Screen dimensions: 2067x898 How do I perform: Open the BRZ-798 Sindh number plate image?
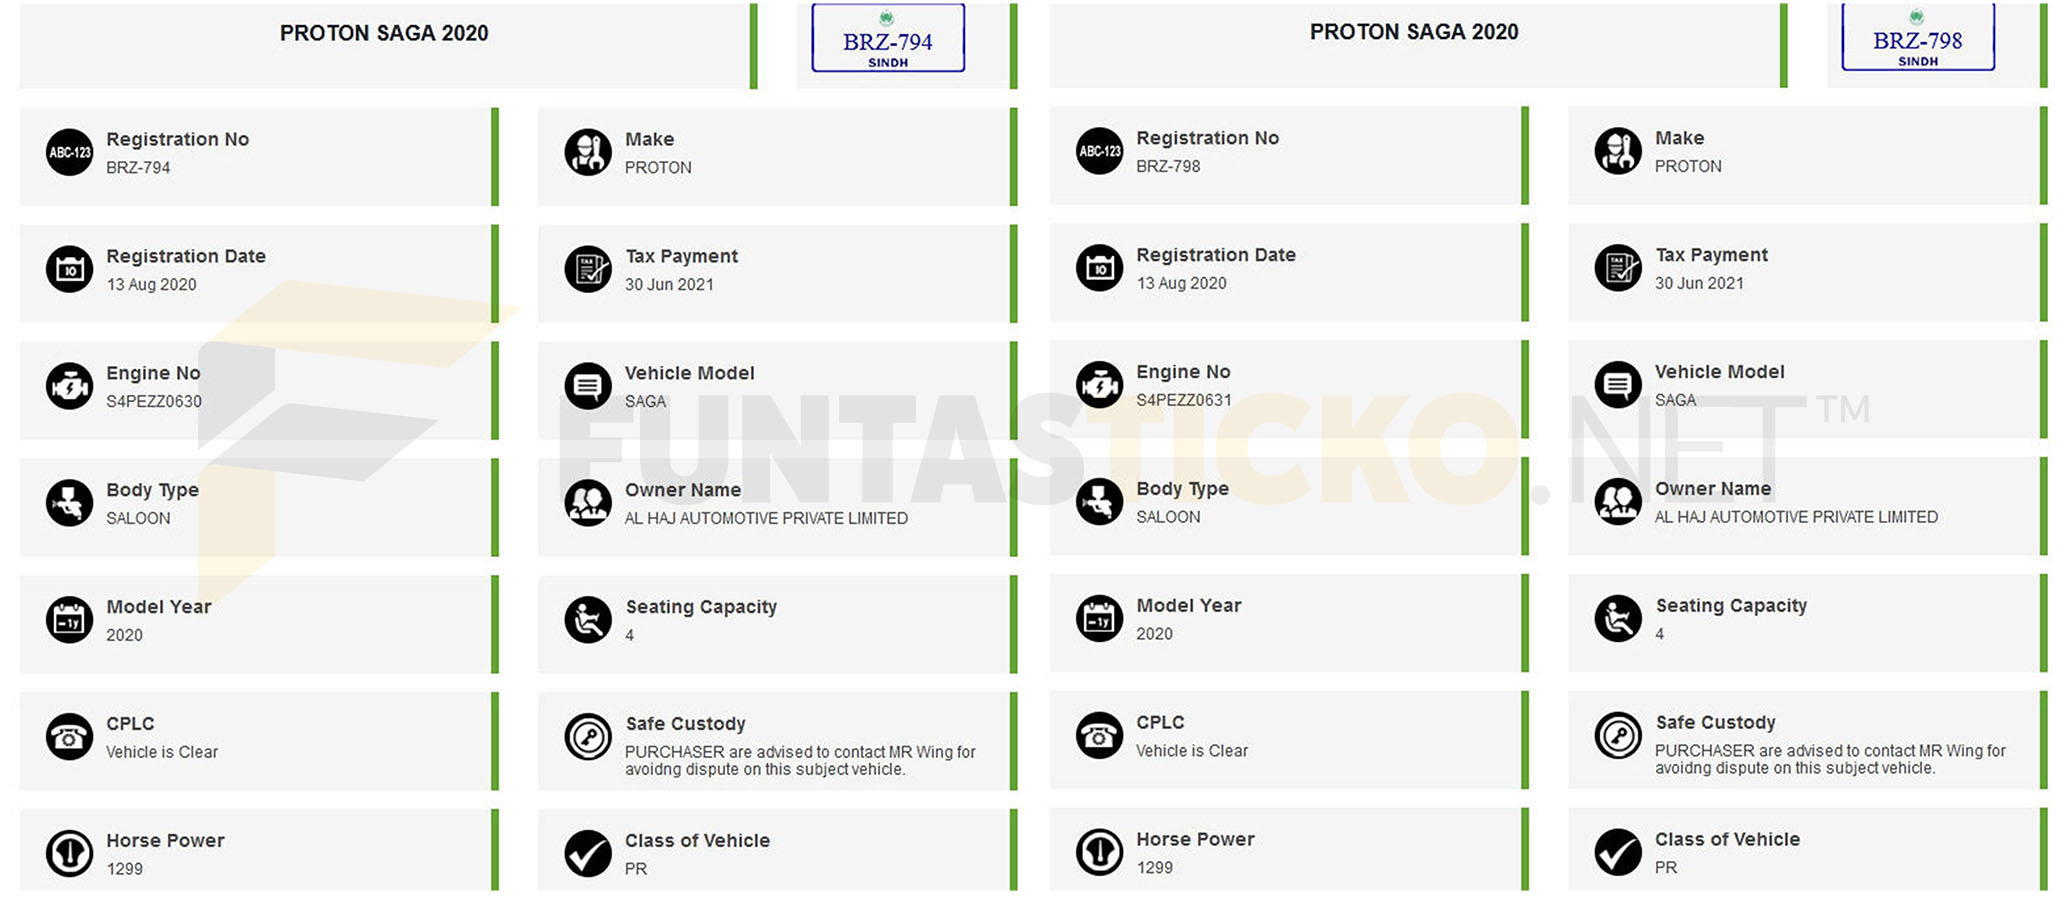tap(1918, 37)
